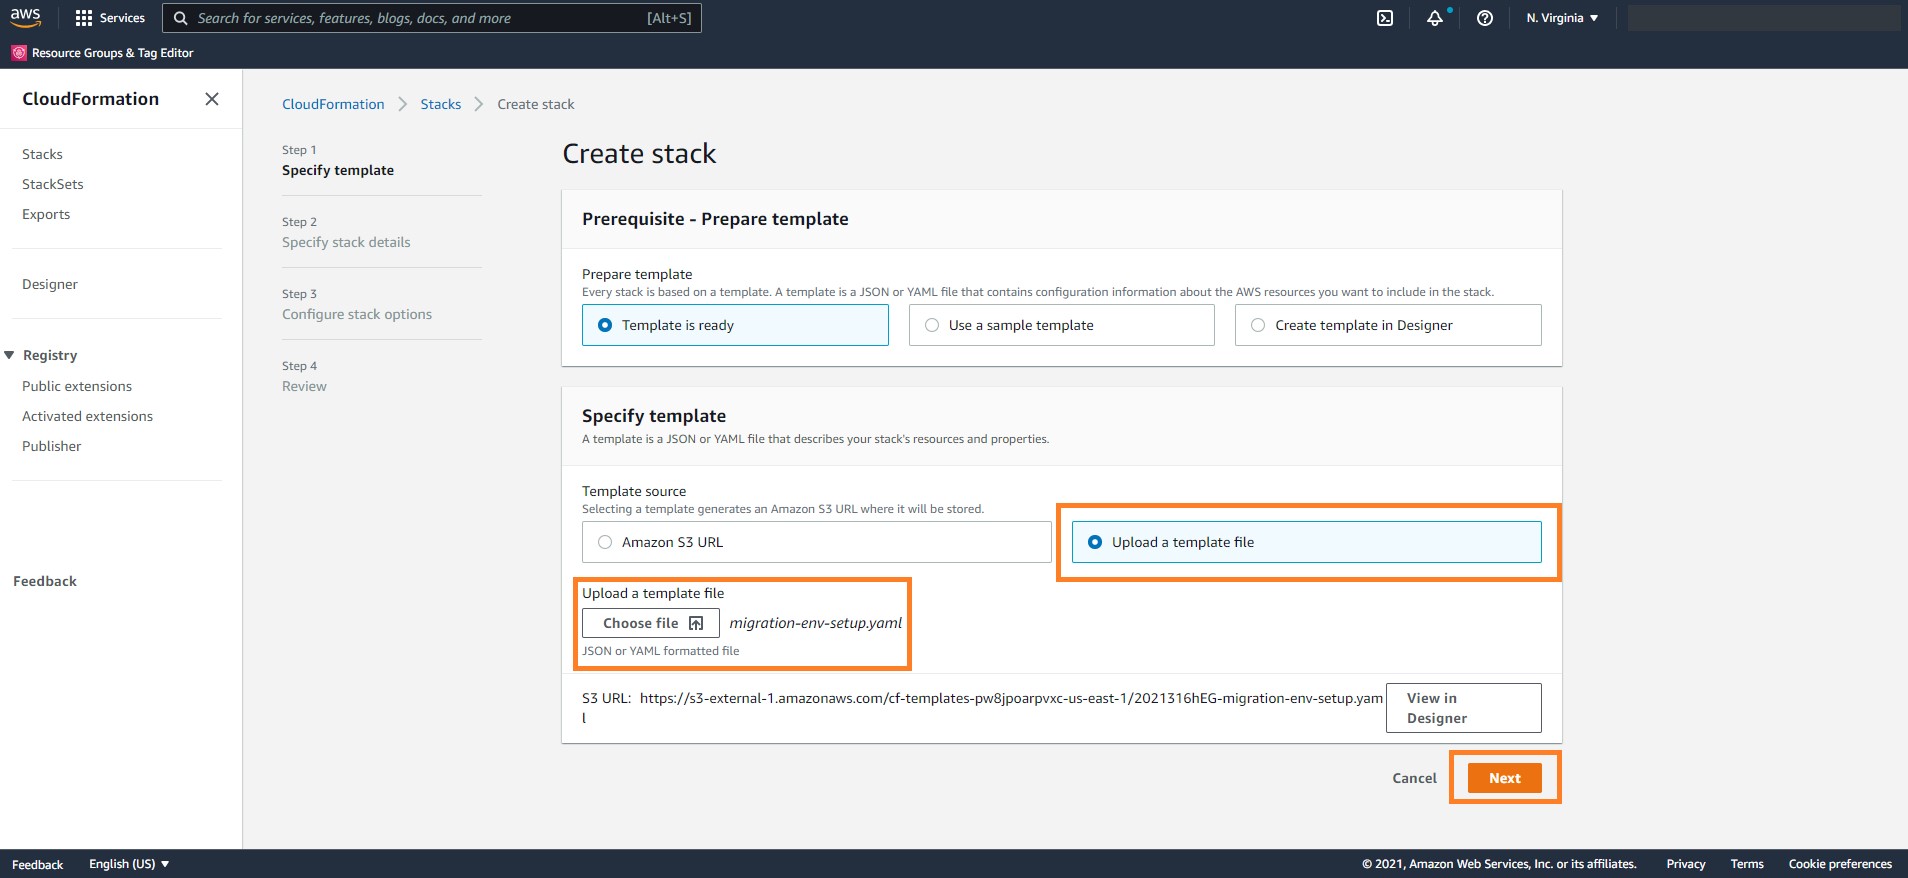
Task: Click the sidebar Feedback link
Action: click(45, 581)
